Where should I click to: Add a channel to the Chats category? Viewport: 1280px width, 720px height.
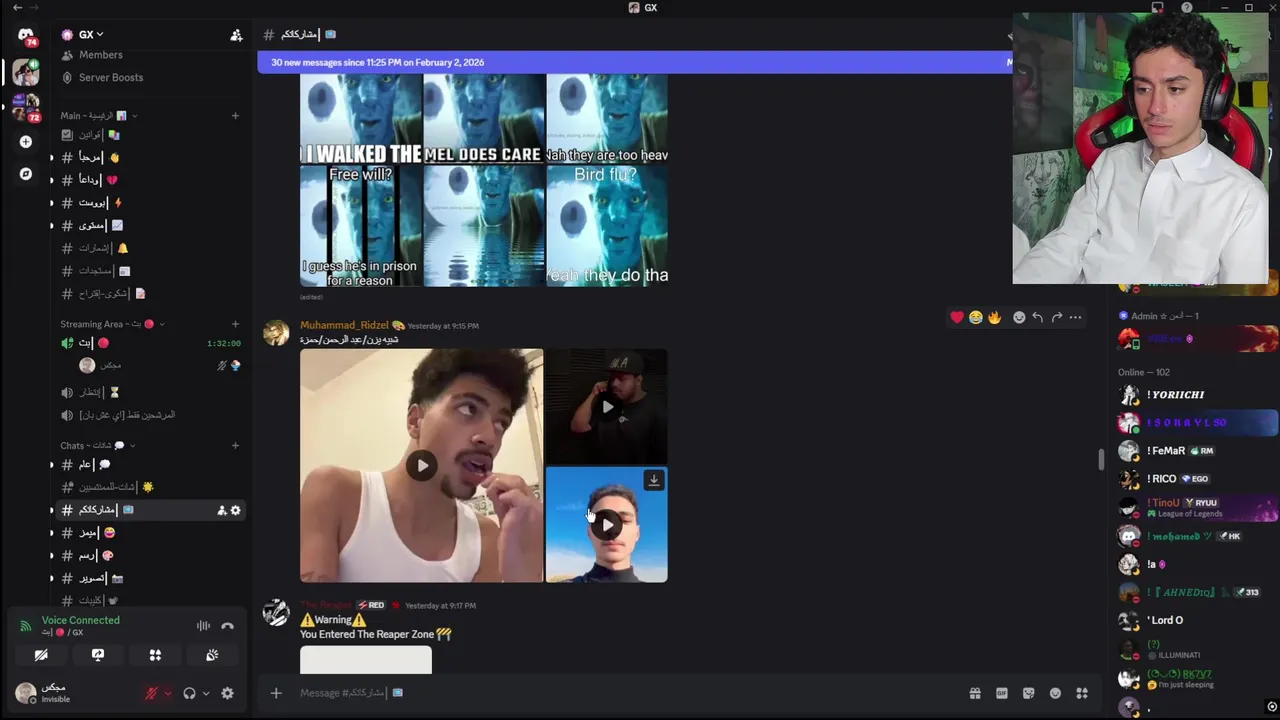coord(235,446)
